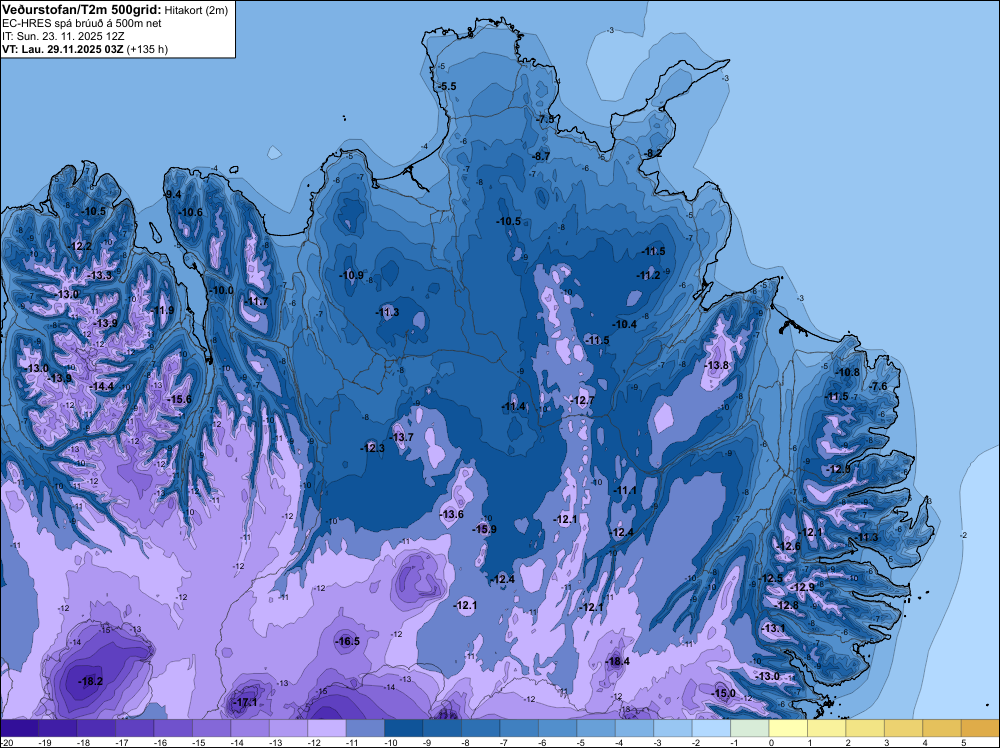The height and width of the screenshot is (748, 1000).
Task: Click the -12.2 temperature label
Action: pos(80,246)
